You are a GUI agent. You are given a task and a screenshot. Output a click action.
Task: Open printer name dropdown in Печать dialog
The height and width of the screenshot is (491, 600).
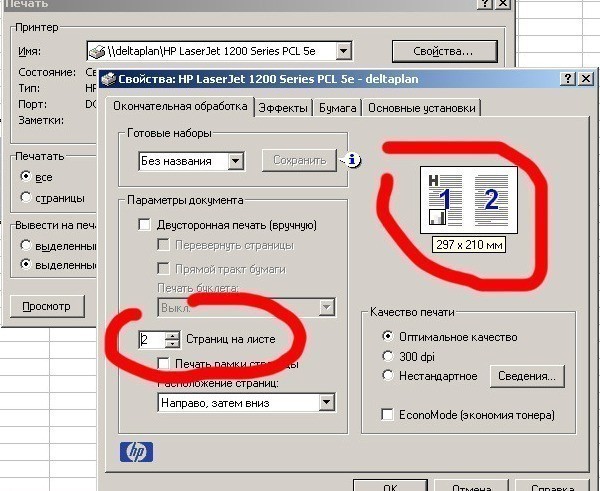point(343,51)
